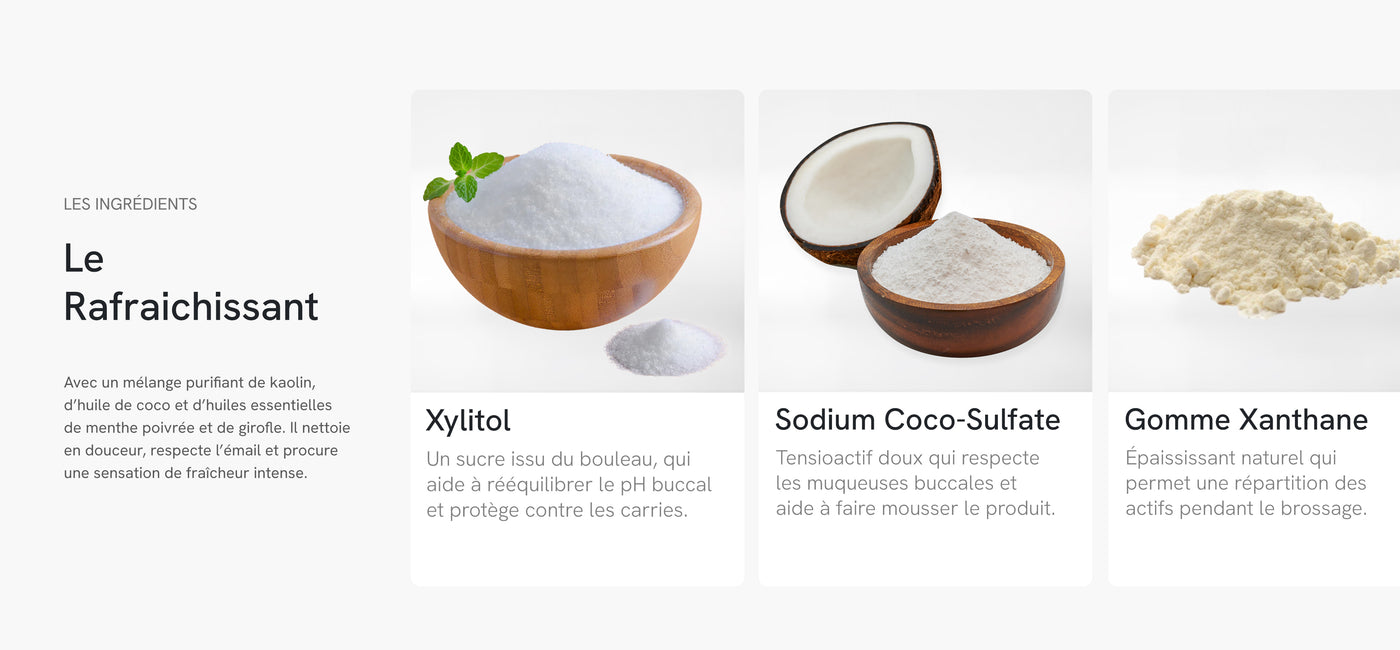Click the halved coconut shell
The width and height of the screenshot is (1400, 650).
coord(860,193)
